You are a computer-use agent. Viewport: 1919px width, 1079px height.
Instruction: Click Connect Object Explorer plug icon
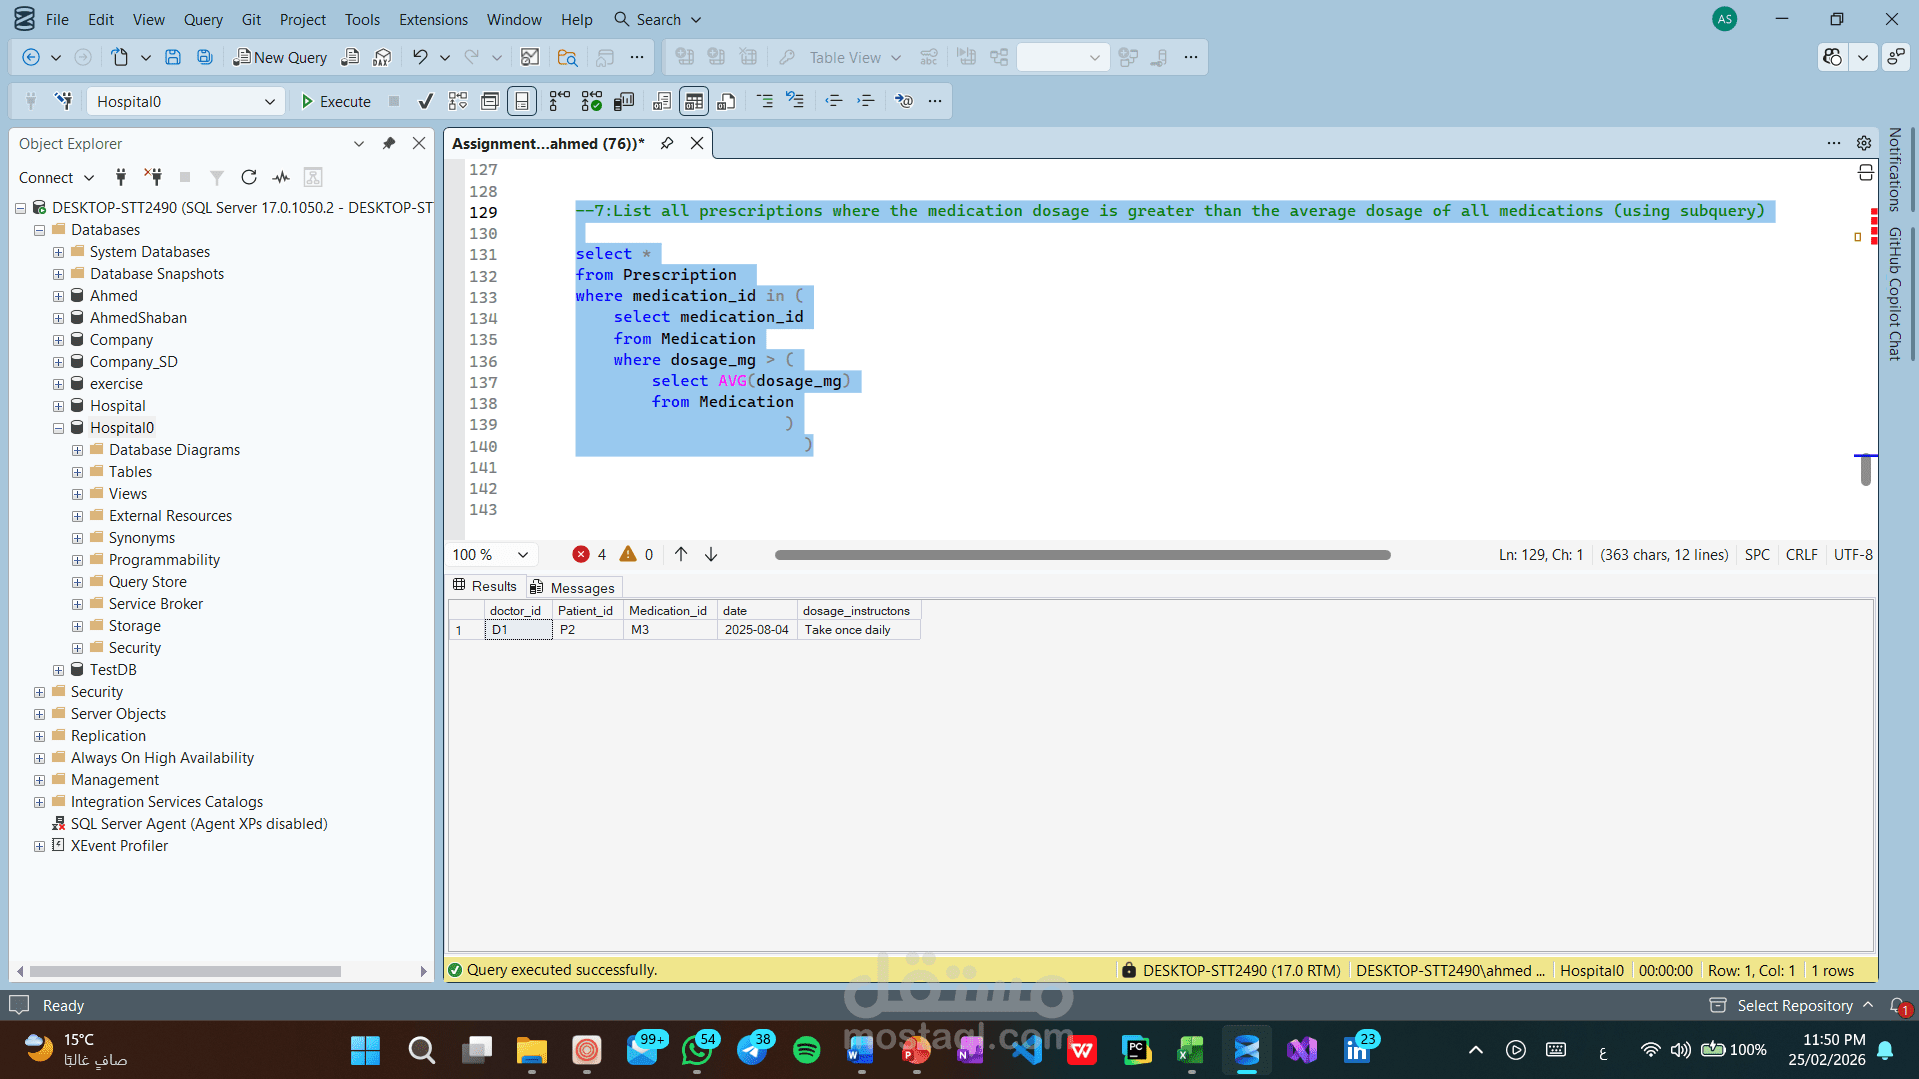coord(121,177)
